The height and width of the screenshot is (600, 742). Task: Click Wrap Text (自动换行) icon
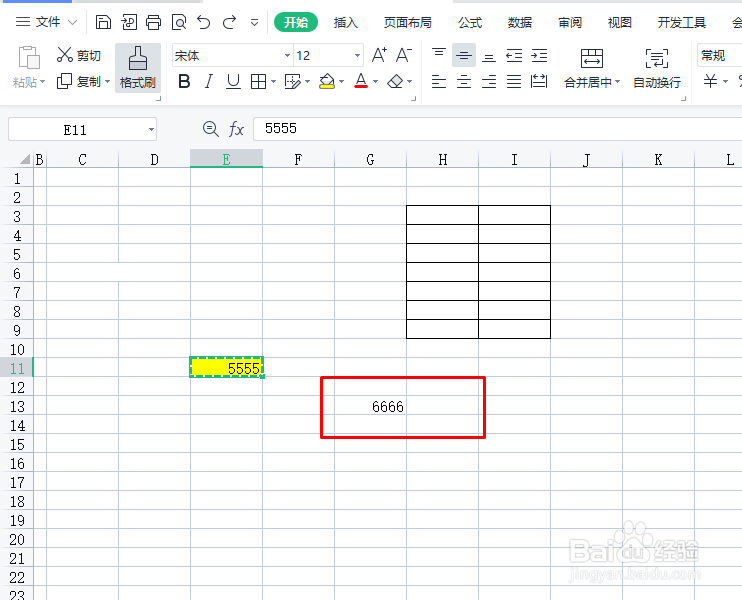point(657,58)
